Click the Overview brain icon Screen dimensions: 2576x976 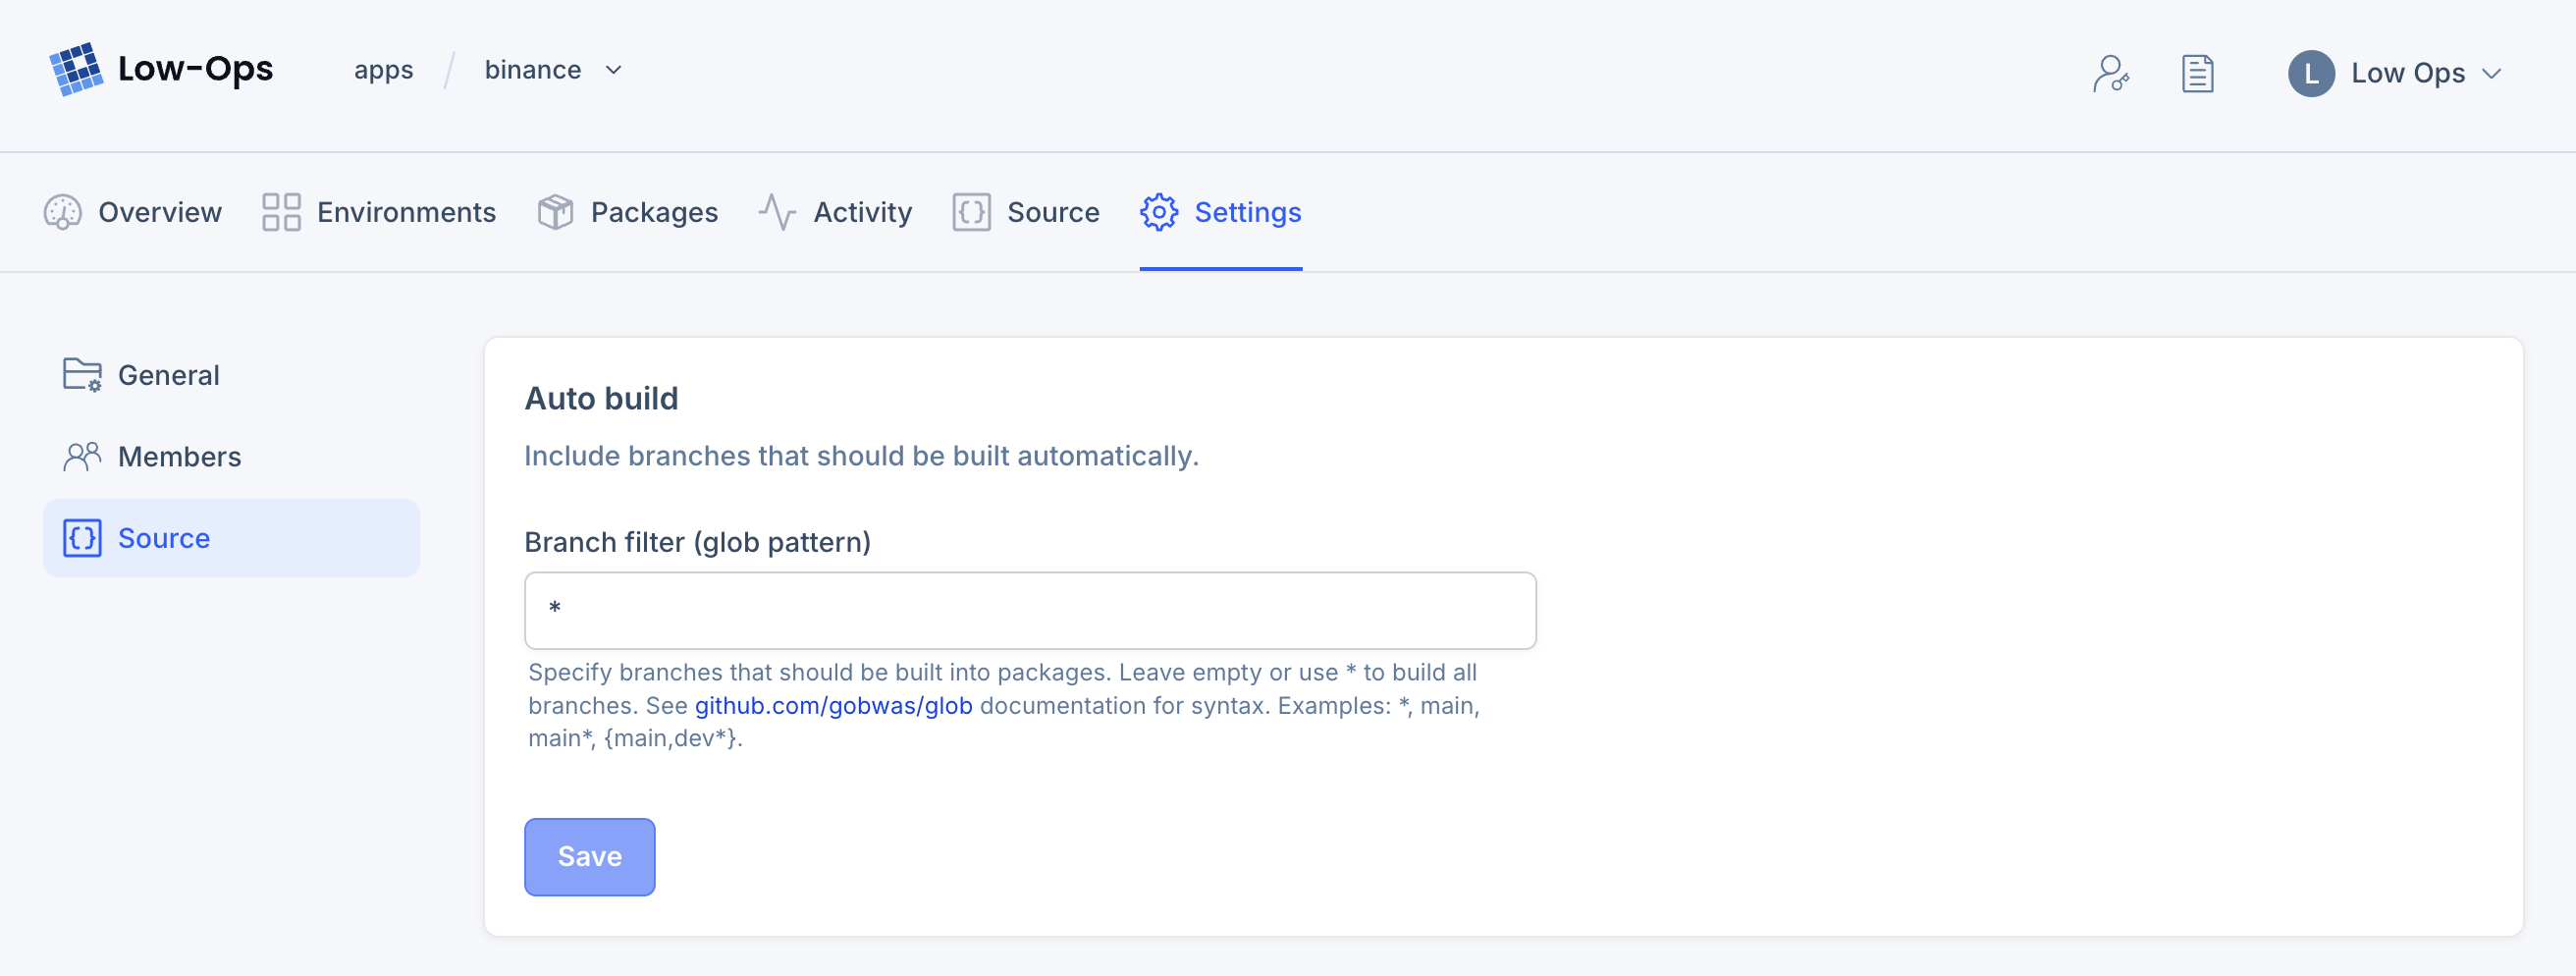pos(62,212)
